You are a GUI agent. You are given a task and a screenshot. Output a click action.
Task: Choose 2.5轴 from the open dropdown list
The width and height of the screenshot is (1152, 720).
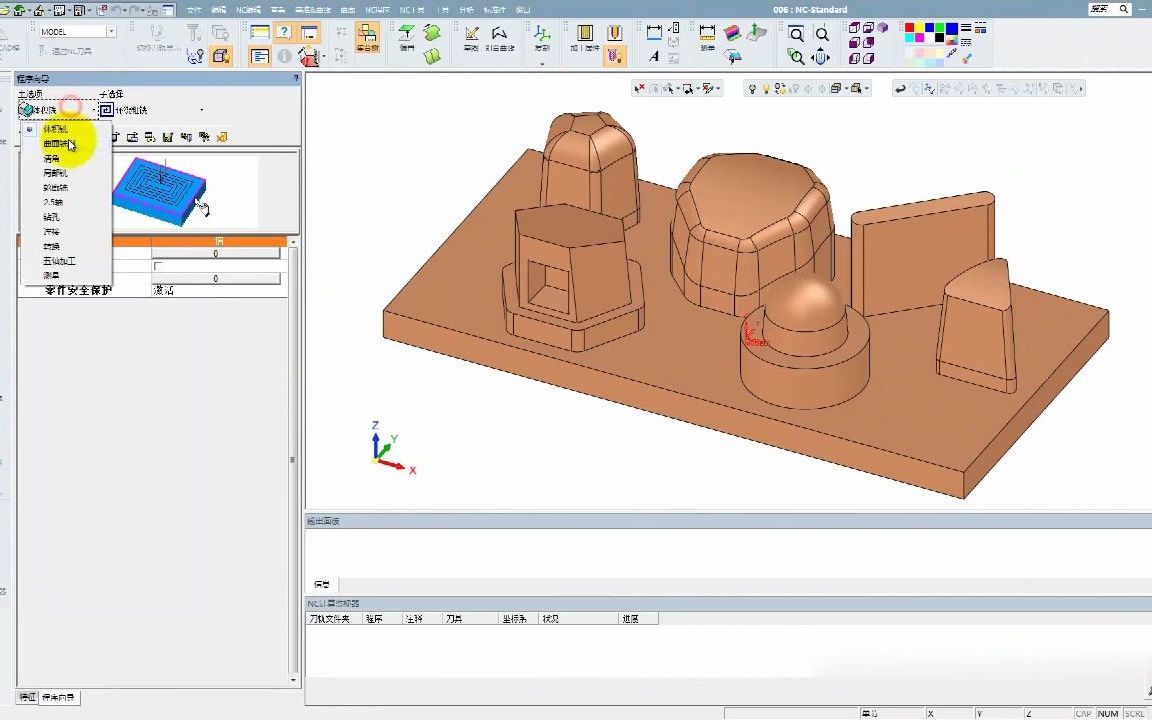[53, 202]
